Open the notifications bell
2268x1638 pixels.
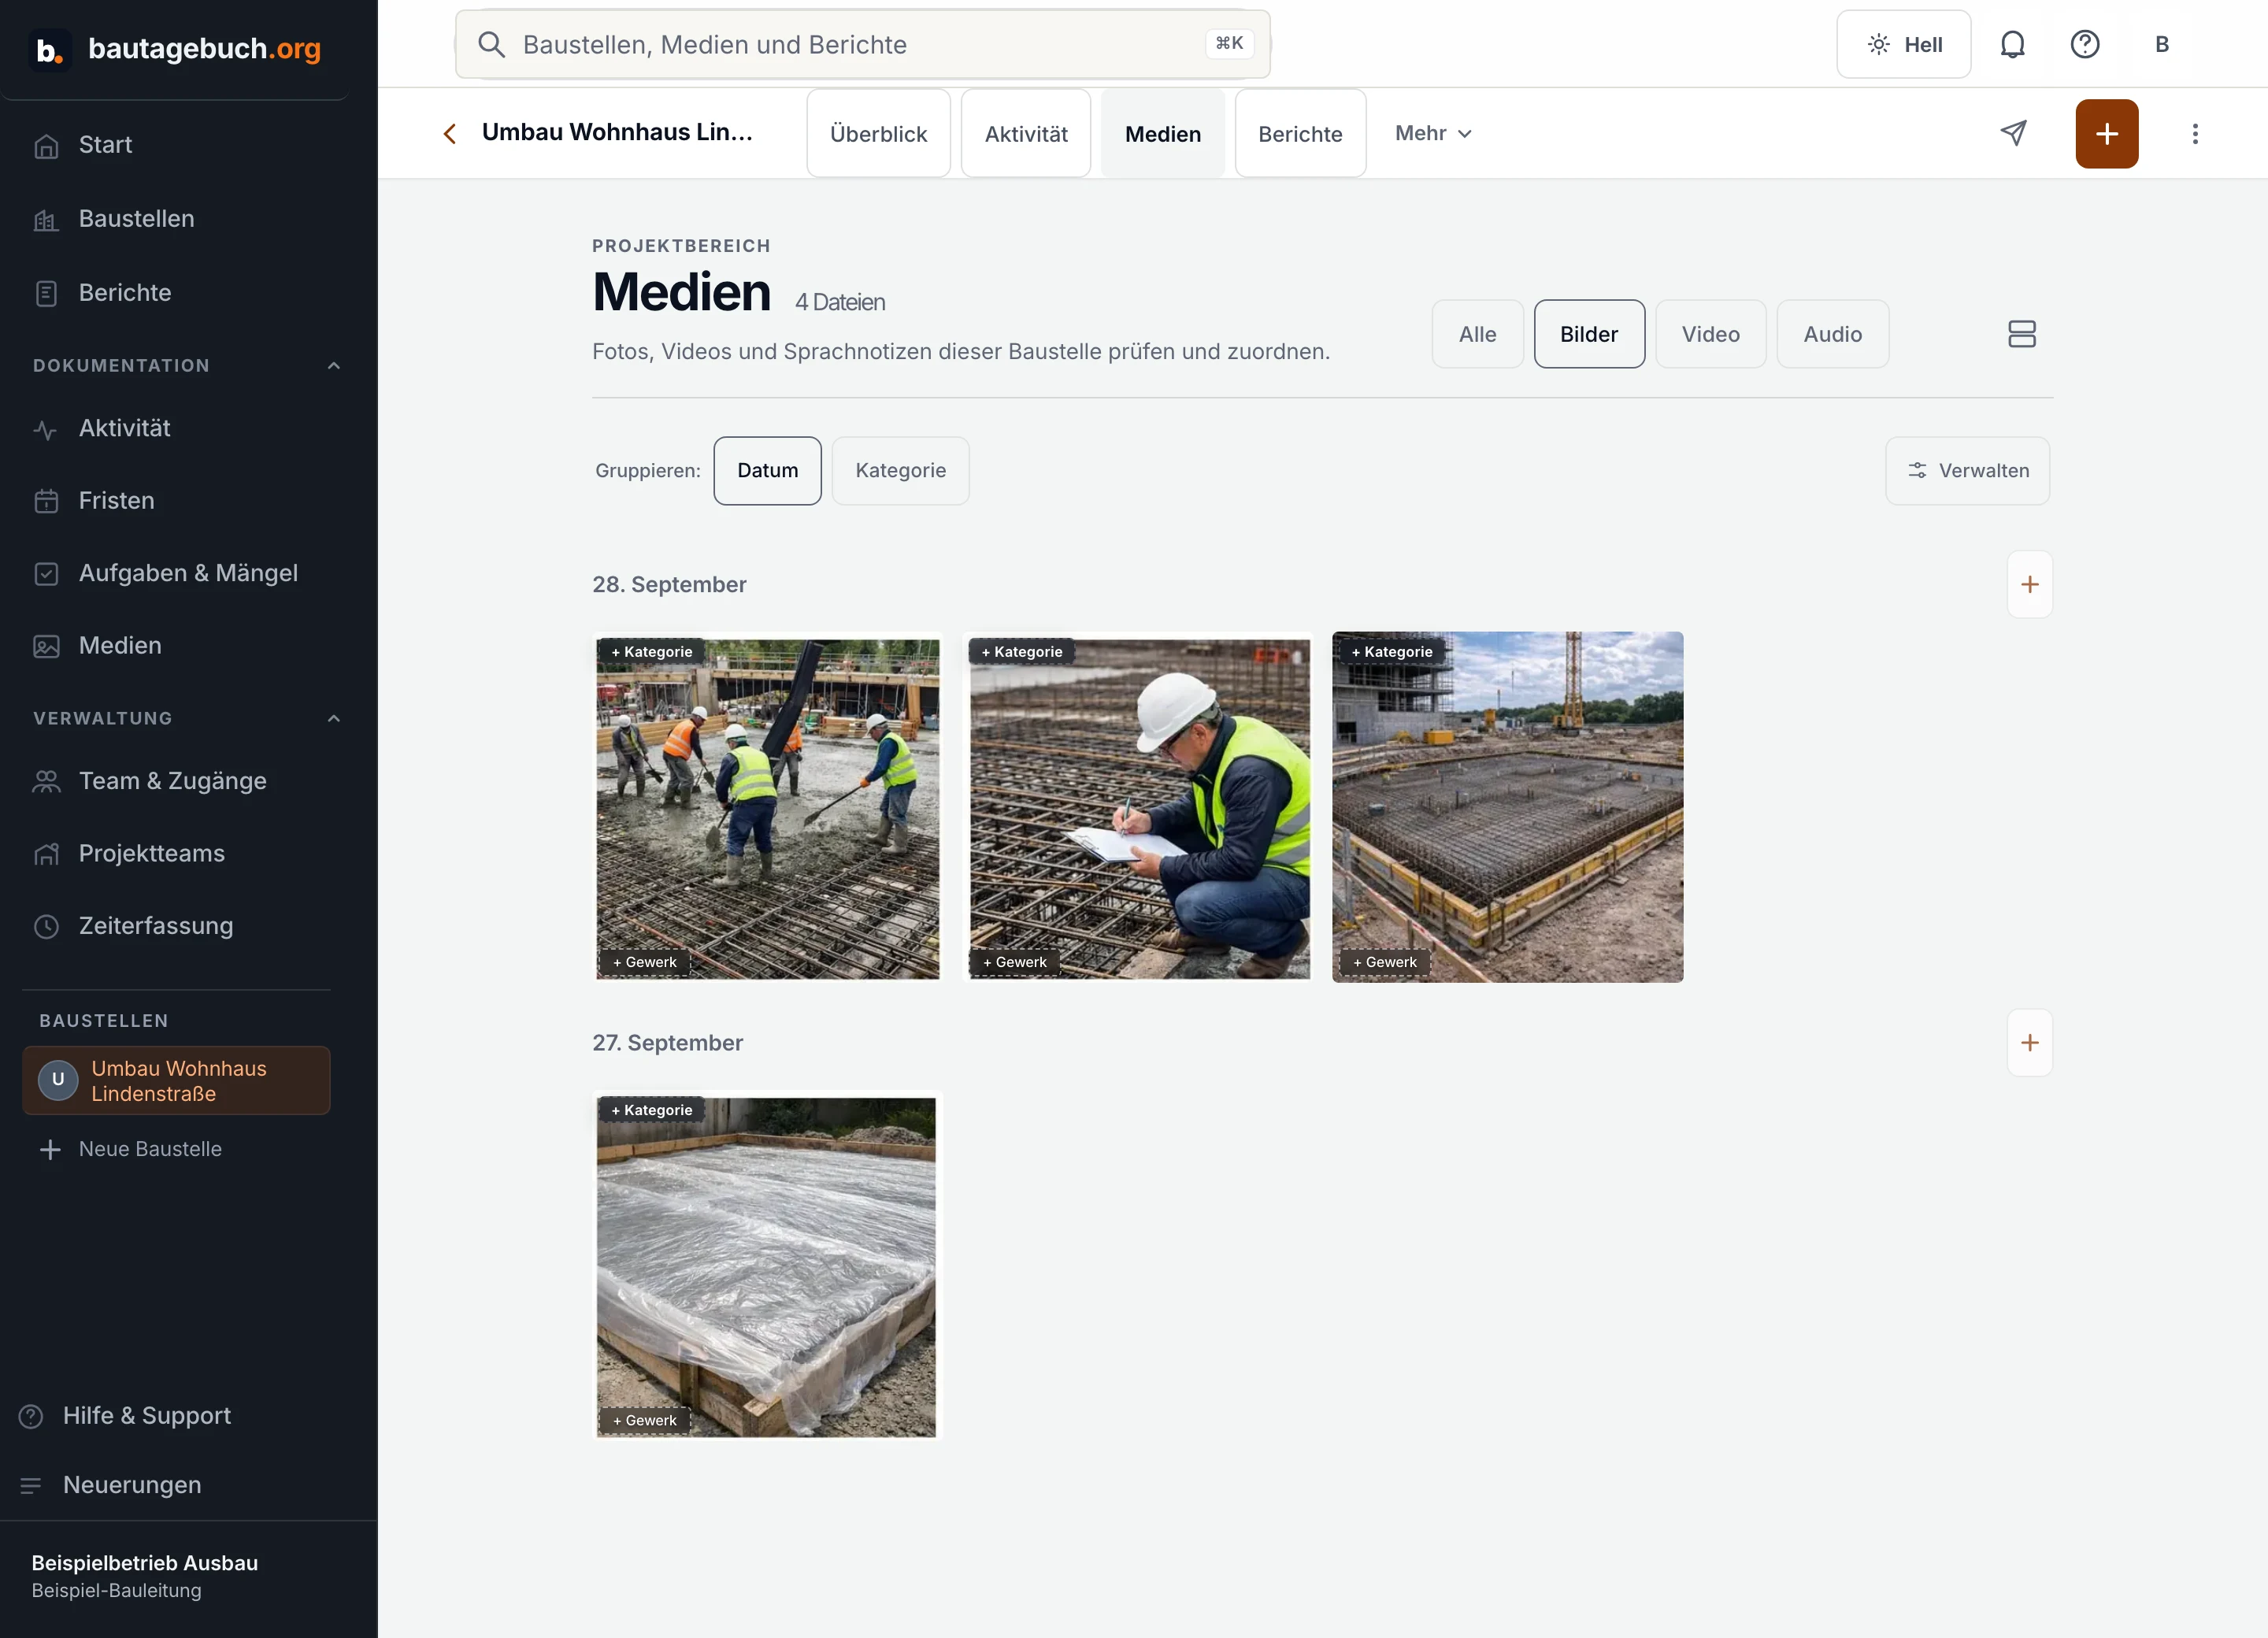click(2012, 44)
